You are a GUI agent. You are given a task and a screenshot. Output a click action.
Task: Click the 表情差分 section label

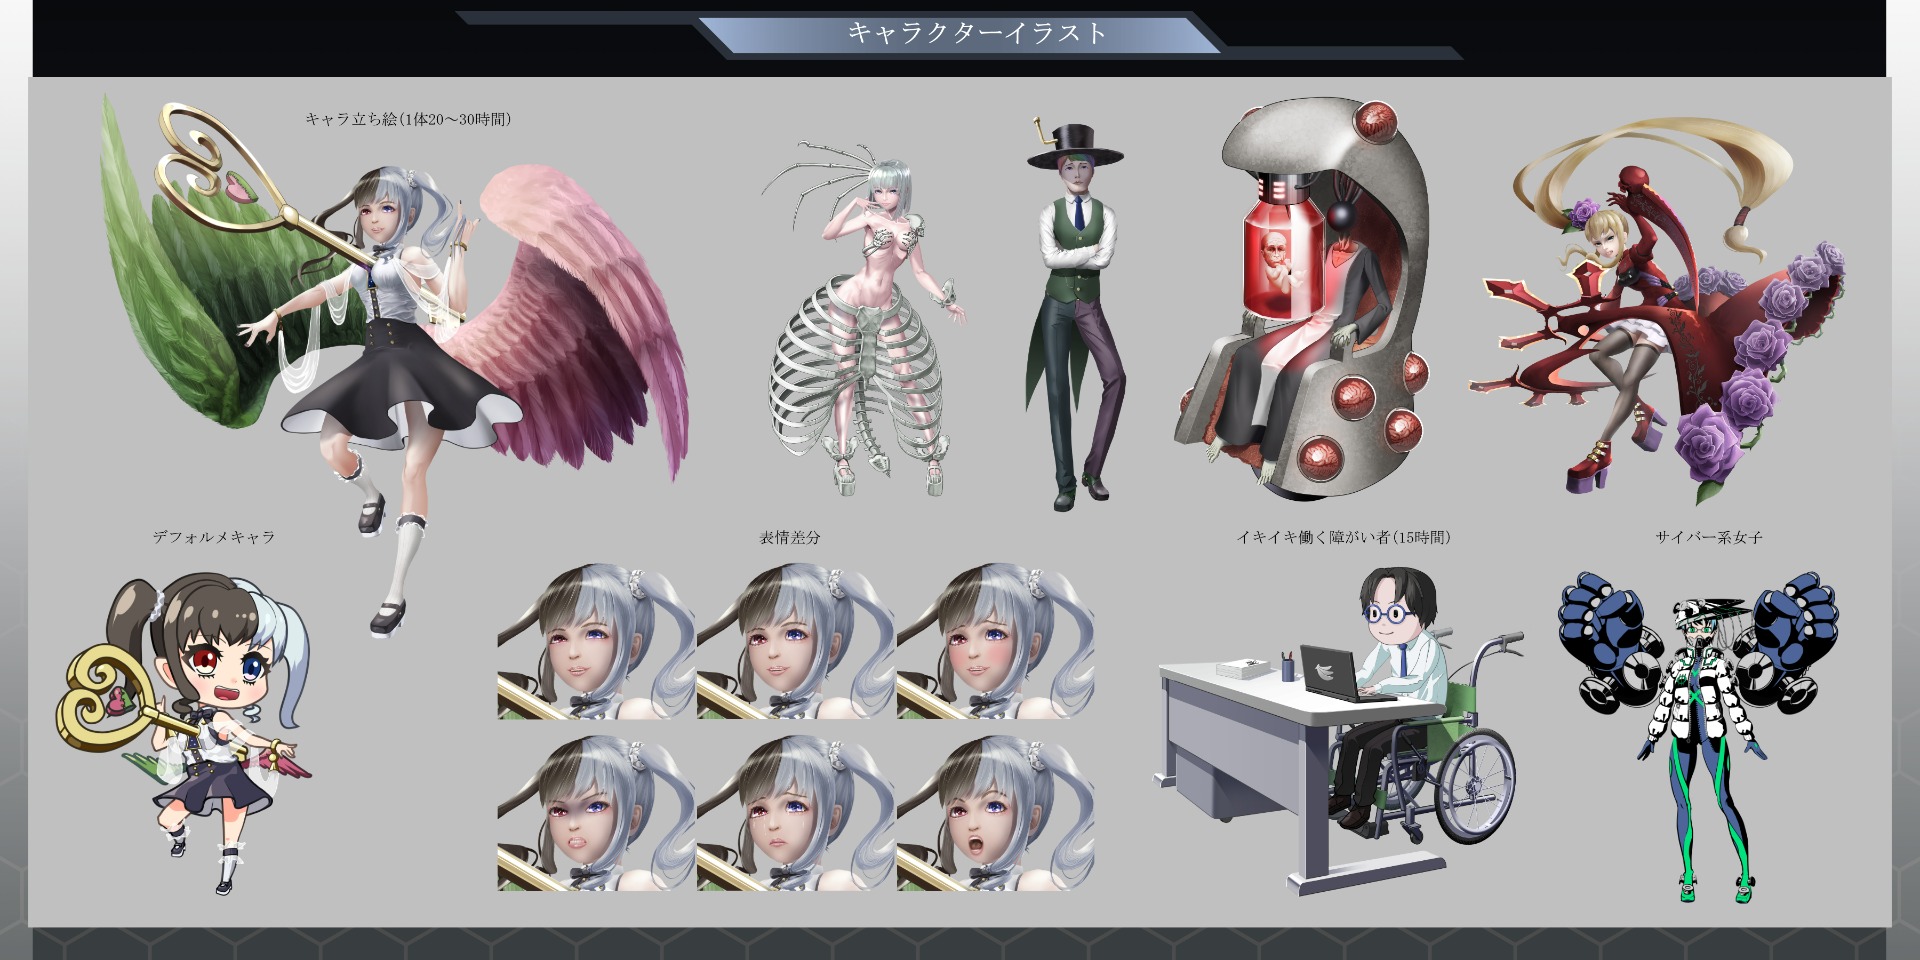(789, 537)
